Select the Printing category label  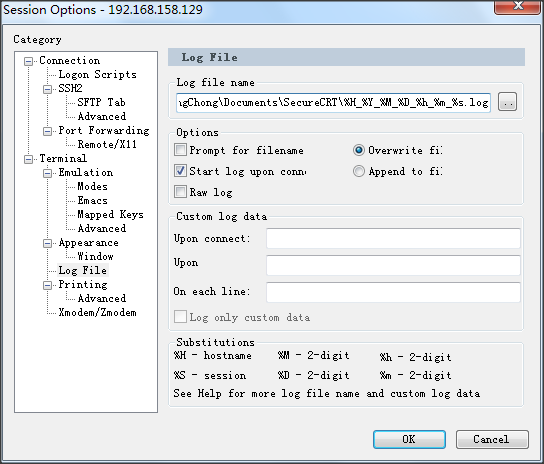83,285
